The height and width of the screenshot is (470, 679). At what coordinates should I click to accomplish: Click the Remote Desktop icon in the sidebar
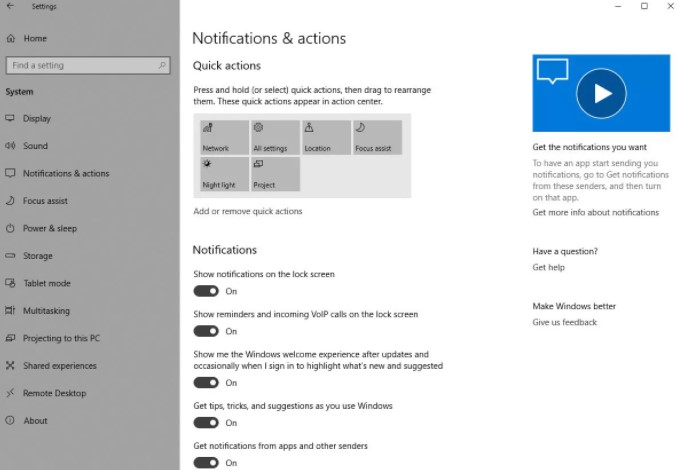[10, 393]
